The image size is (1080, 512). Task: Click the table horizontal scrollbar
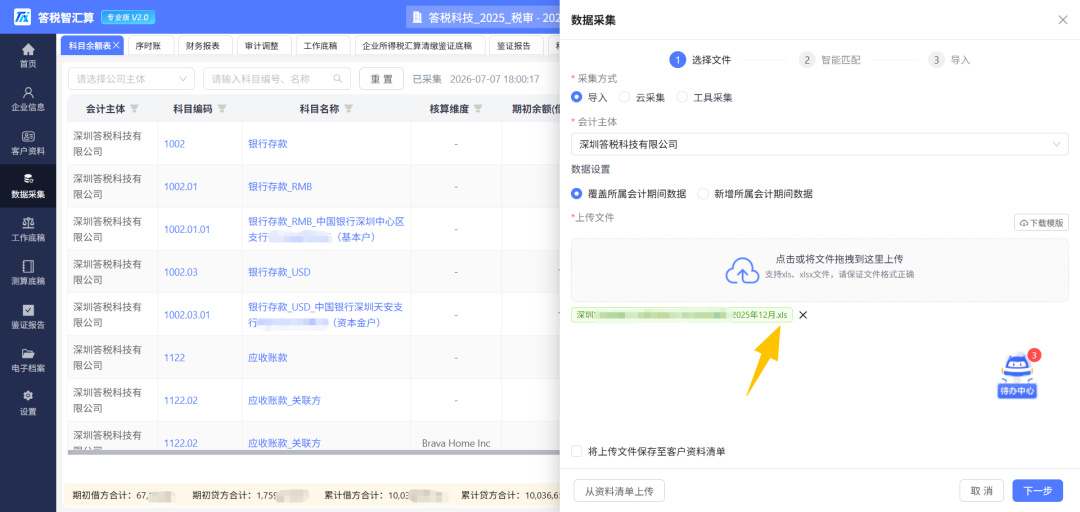(x=313, y=453)
